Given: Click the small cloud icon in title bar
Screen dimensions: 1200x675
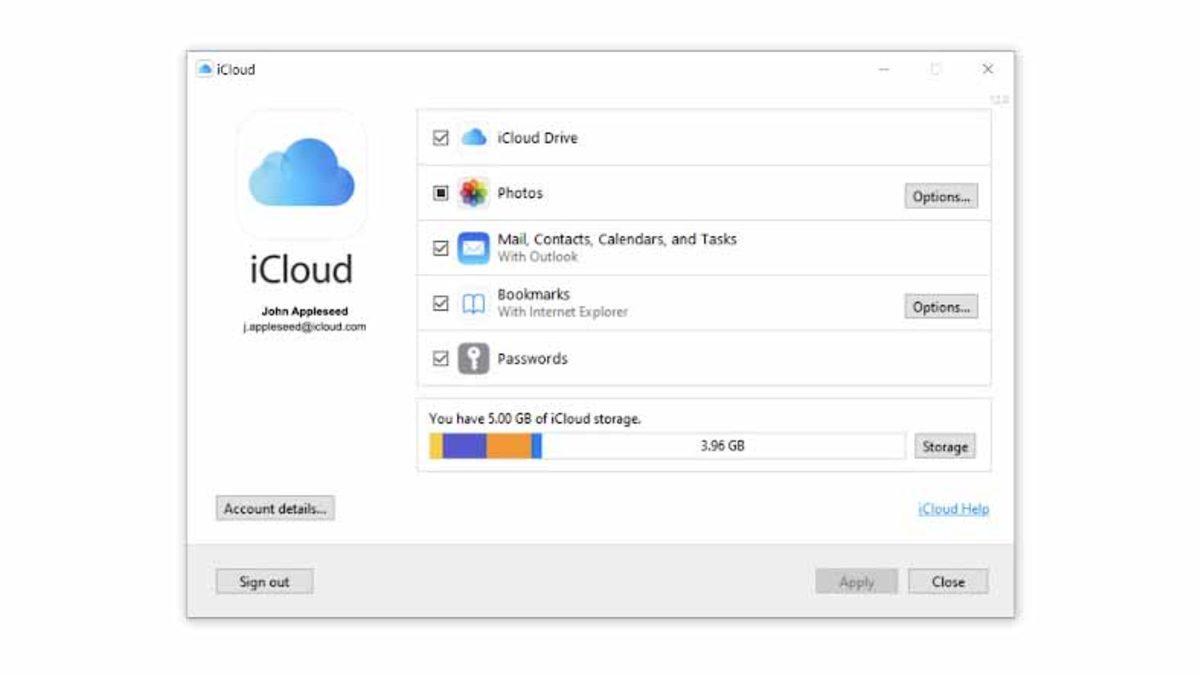Looking at the screenshot, I should pyautogui.click(x=207, y=69).
